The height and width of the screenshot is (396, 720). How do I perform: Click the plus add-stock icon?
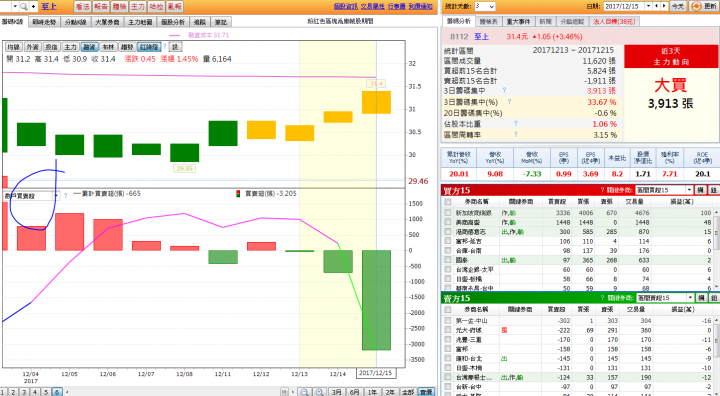point(34,6)
